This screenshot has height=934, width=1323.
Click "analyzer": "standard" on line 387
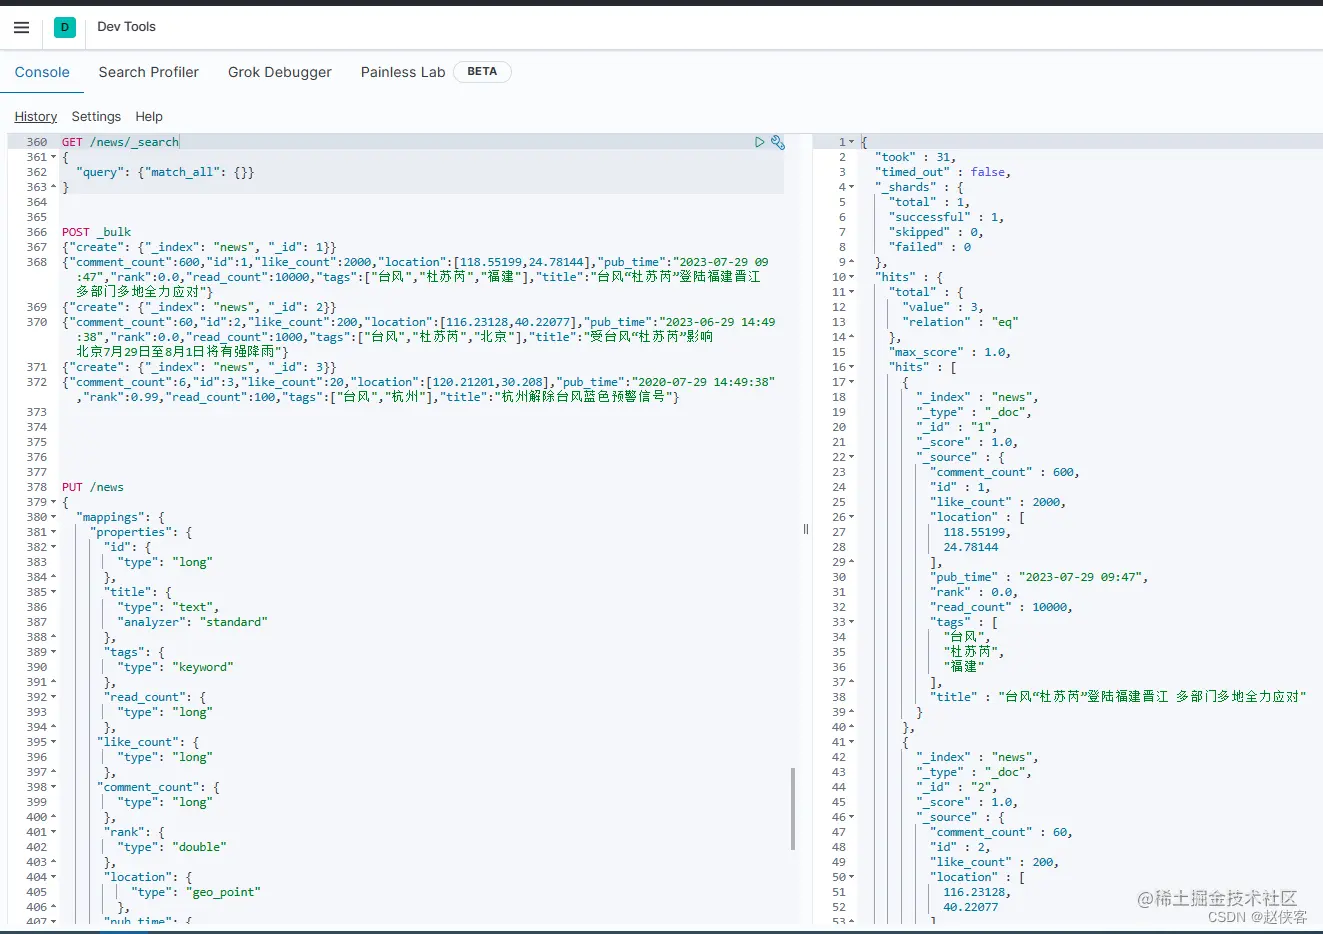coord(192,622)
